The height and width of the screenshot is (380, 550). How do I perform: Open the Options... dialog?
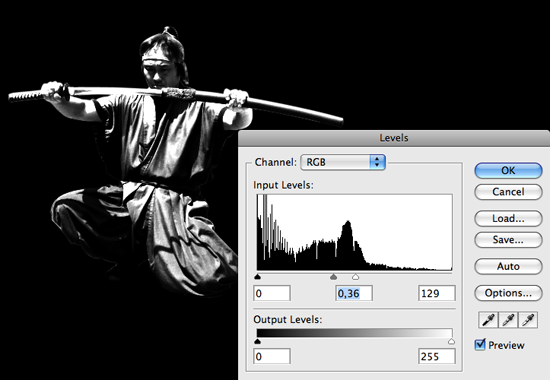click(508, 293)
